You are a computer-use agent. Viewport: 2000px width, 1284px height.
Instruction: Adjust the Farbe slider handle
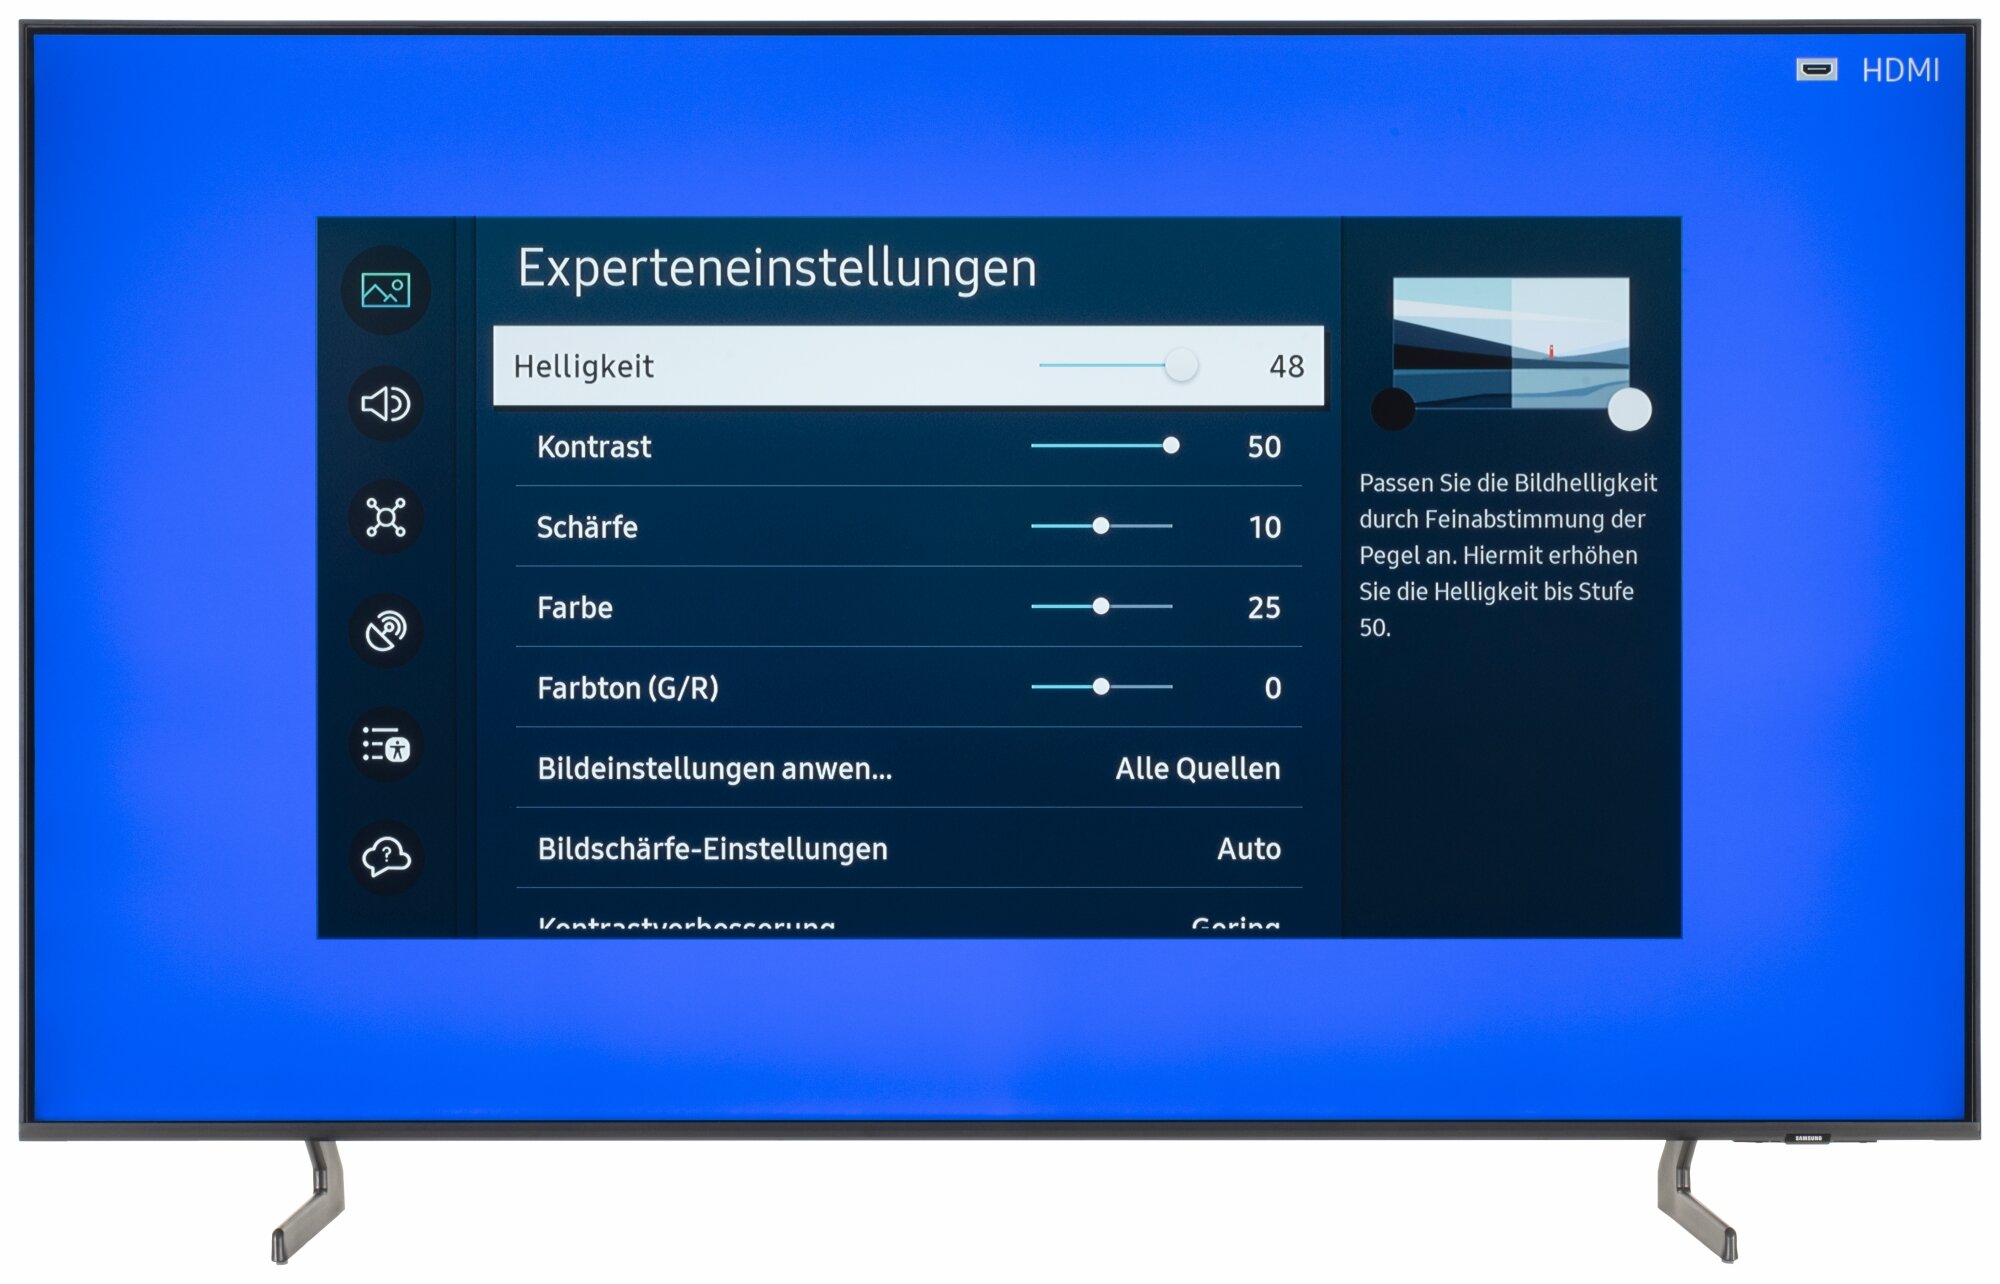tap(1100, 607)
